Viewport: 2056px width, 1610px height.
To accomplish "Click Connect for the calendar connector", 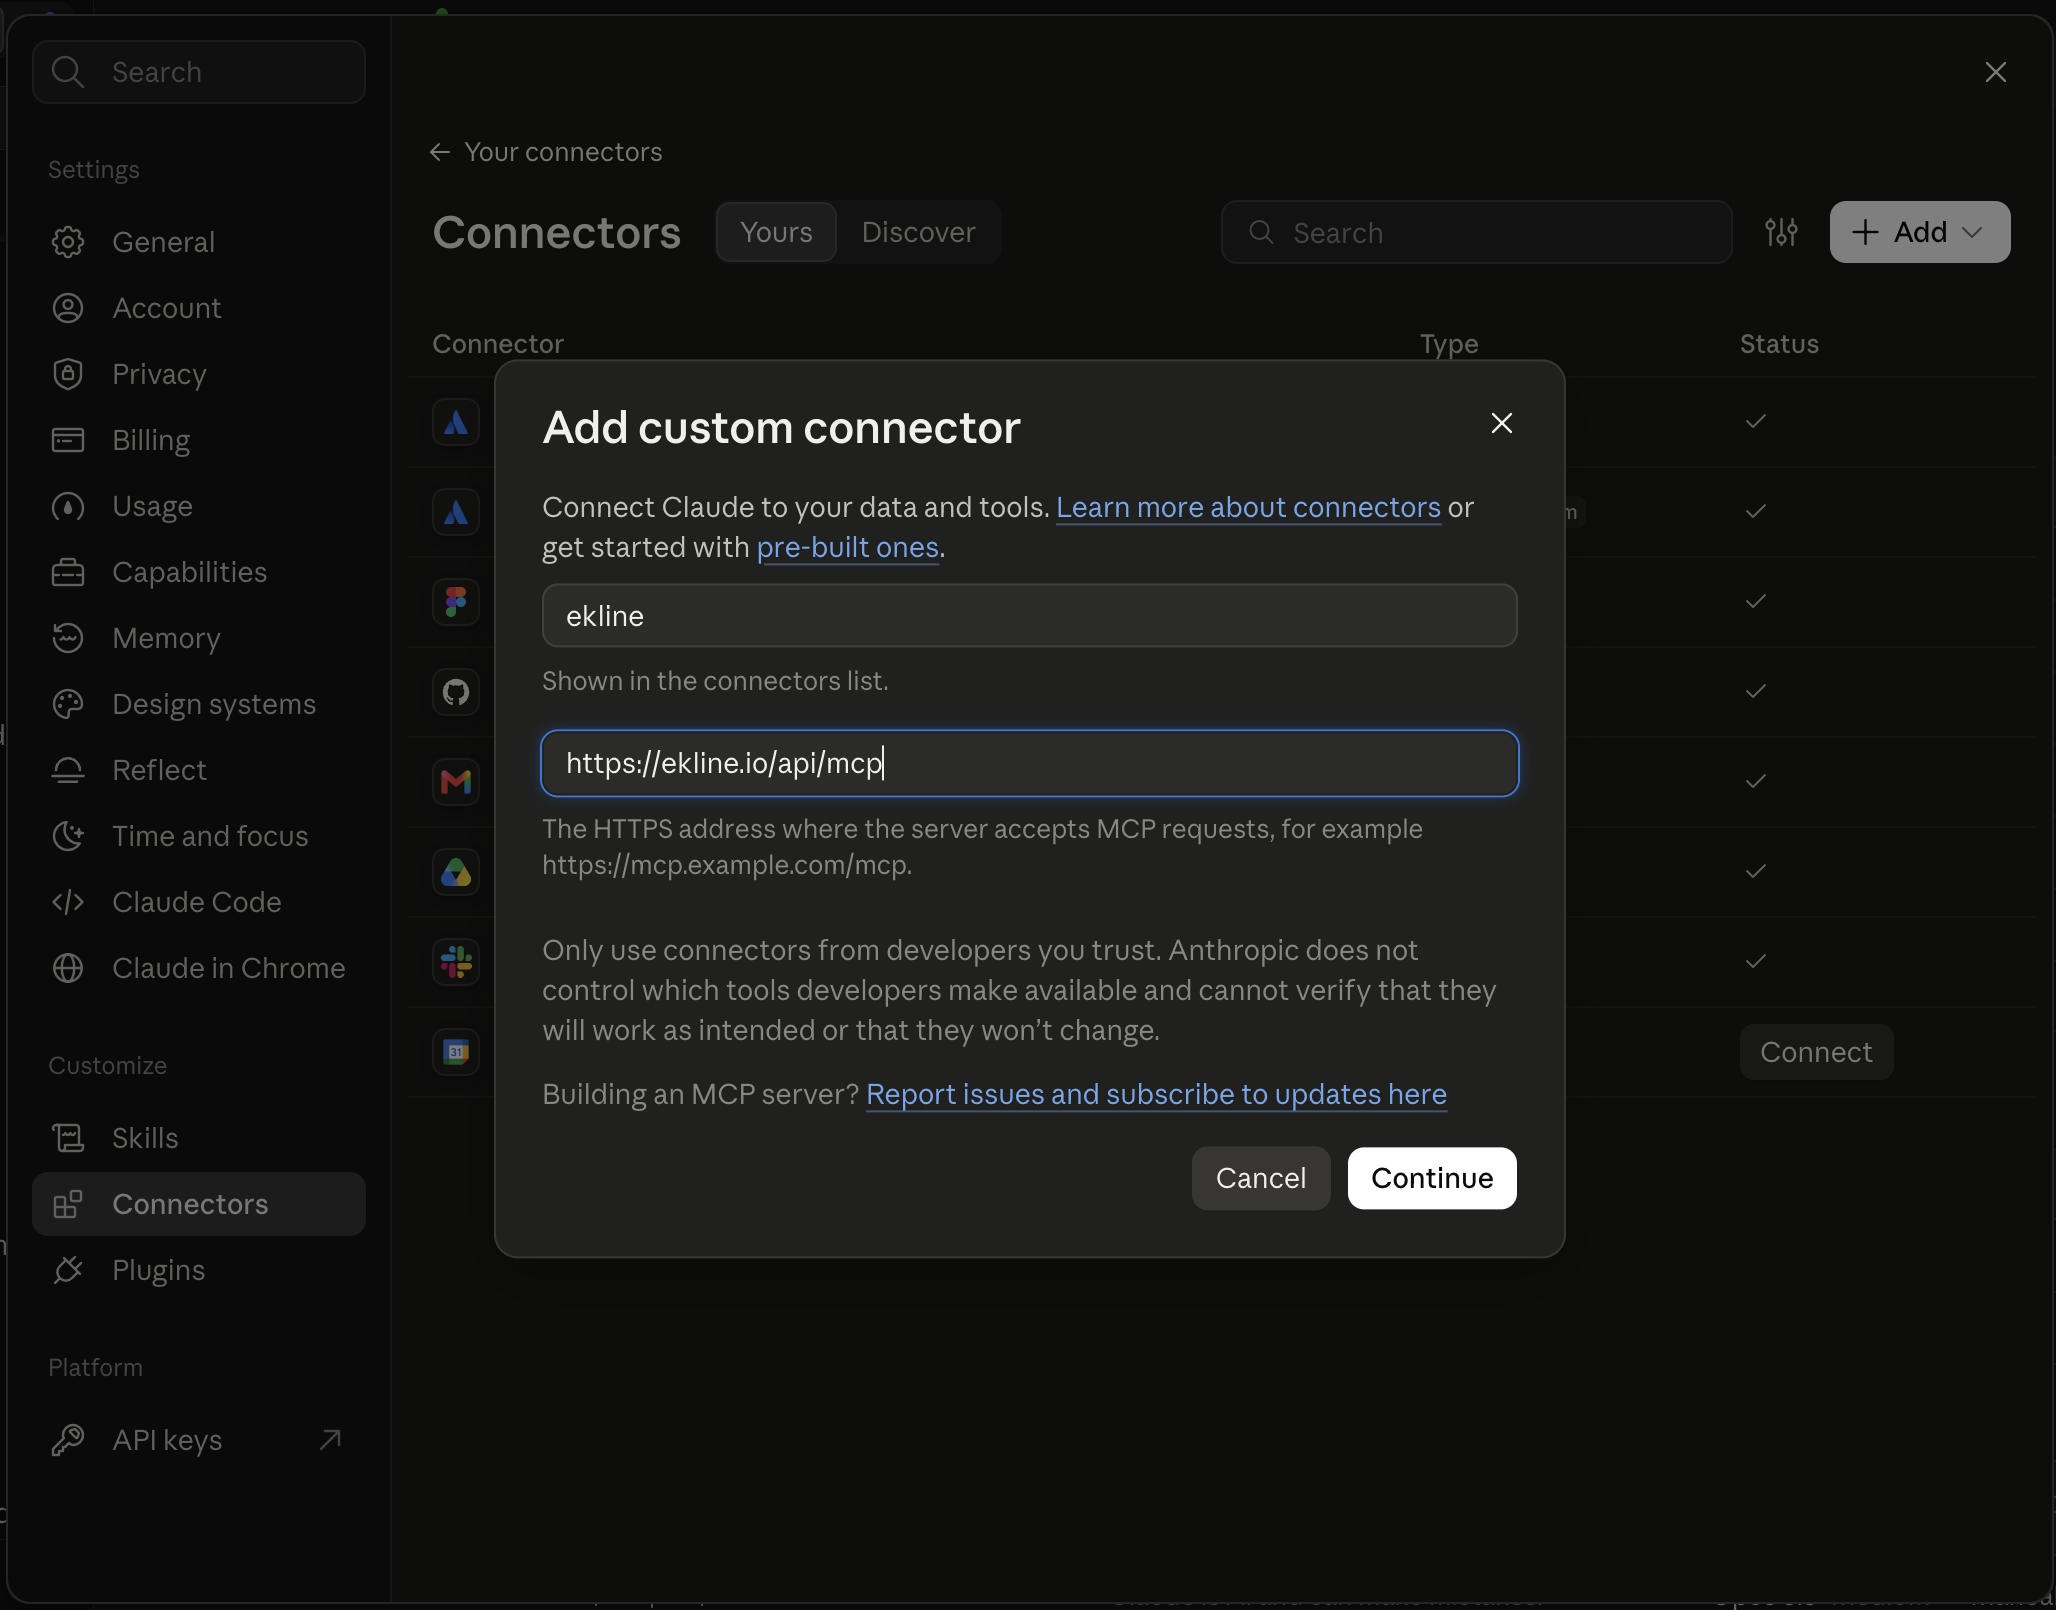I will click(x=1816, y=1052).
